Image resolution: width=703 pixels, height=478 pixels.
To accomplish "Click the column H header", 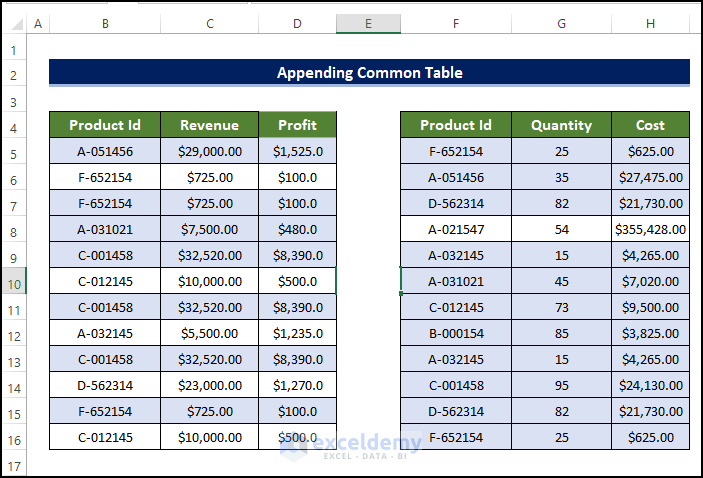I will [x=651, y=23].
